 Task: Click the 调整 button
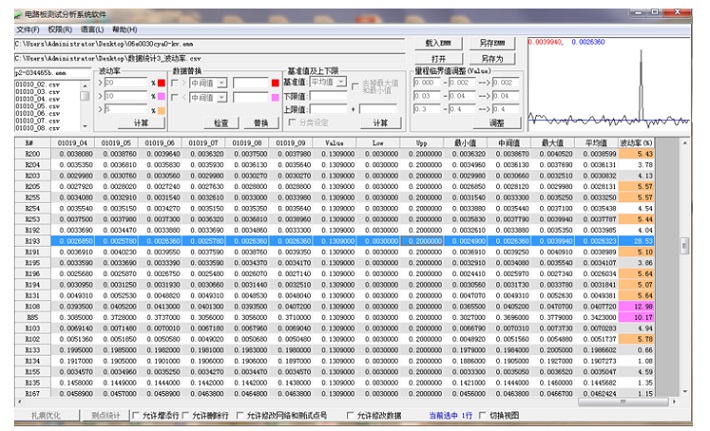click(x=497, y=123)
